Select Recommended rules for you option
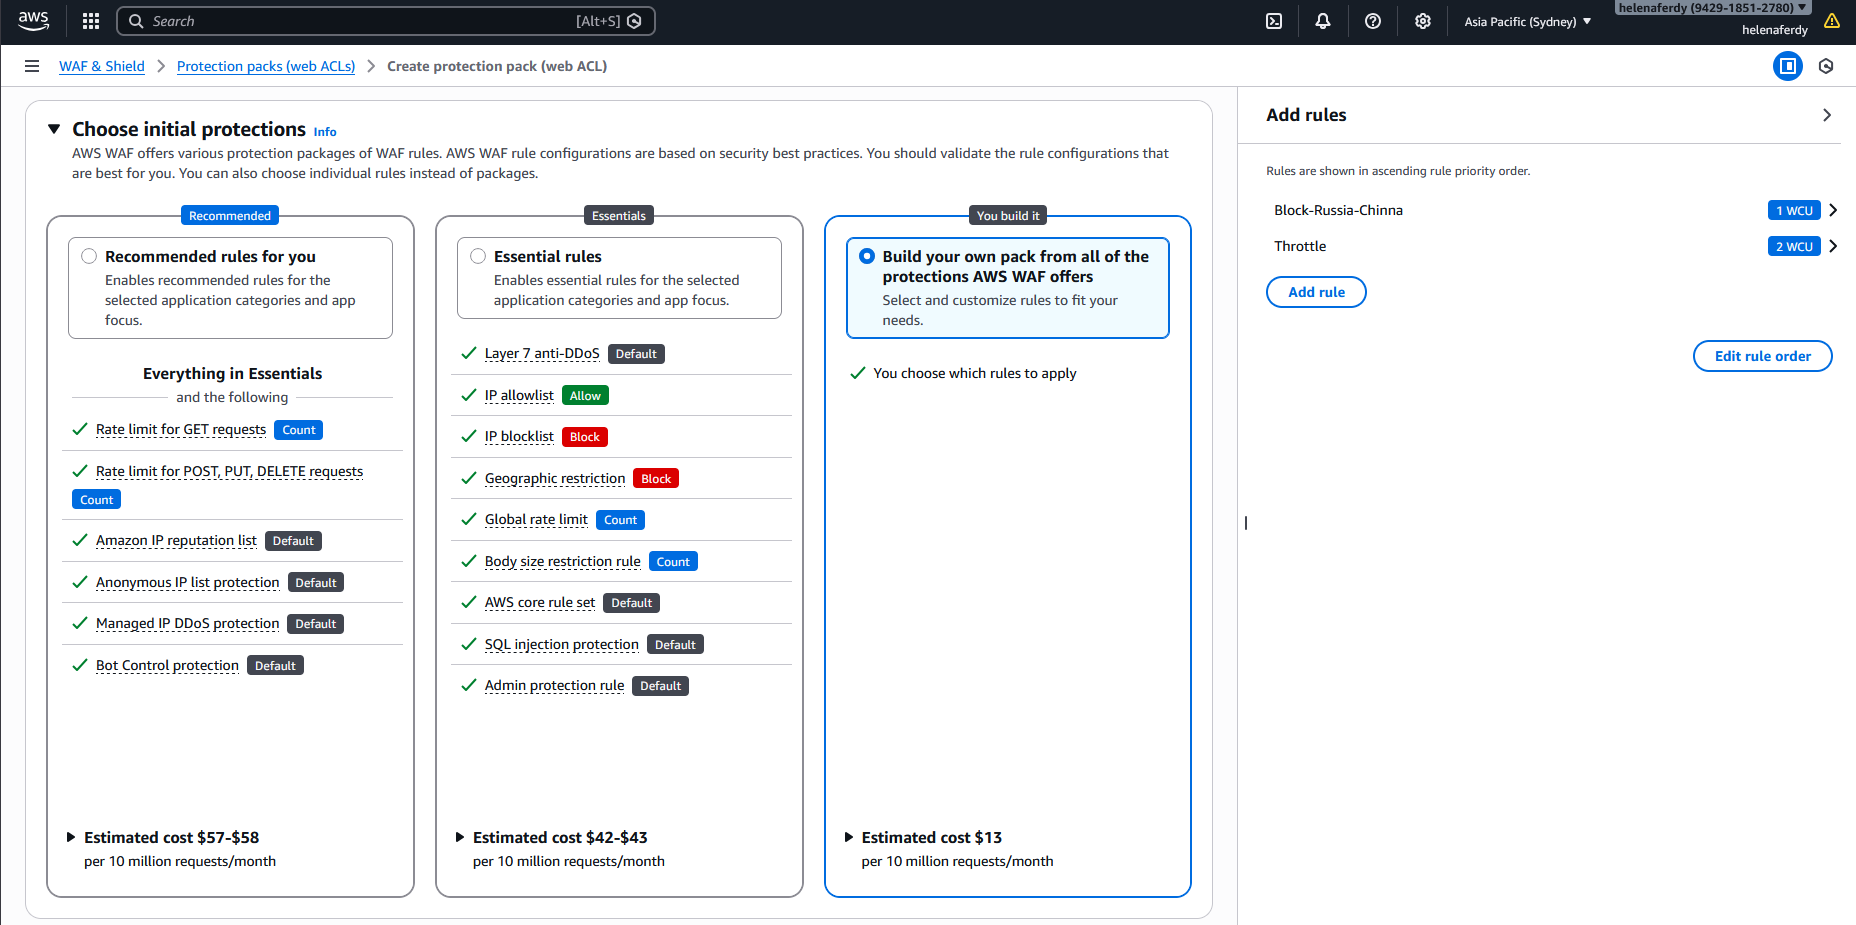 [x=89, y=256]
